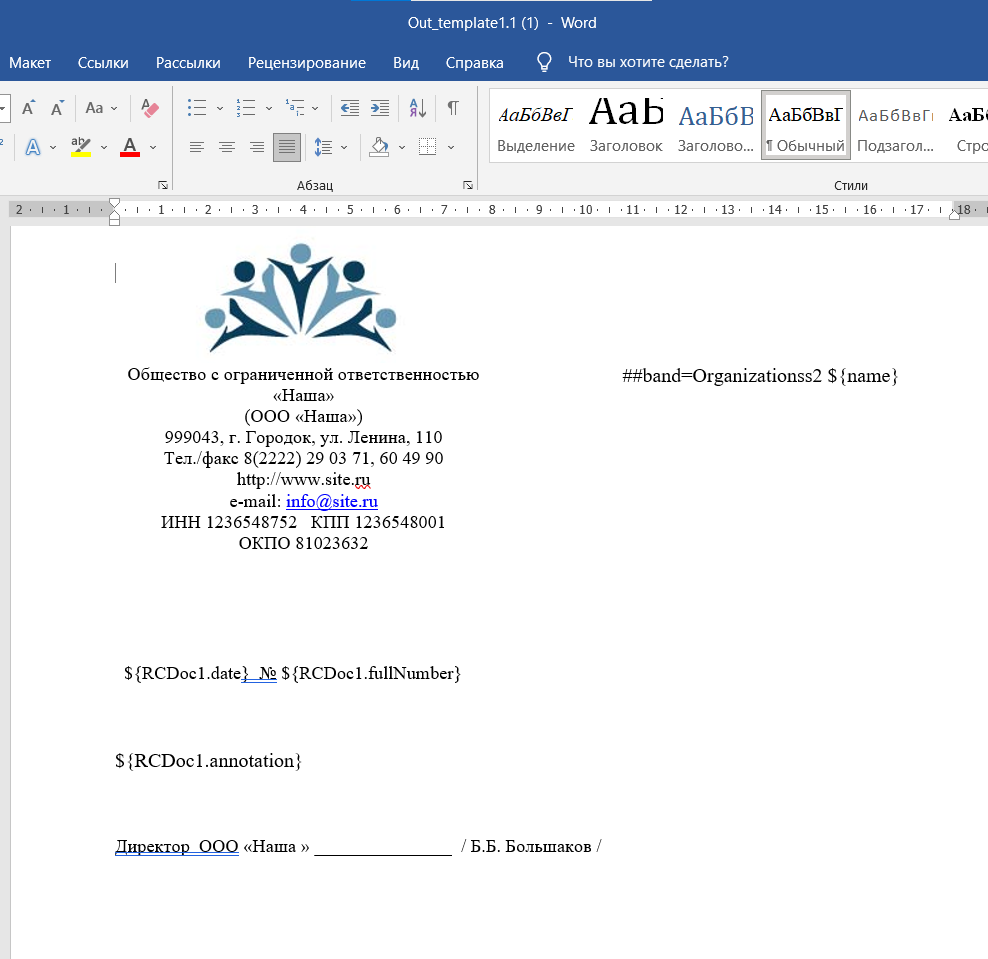The width and height of the screenshot is (988, 959).
Task: Open the Рецензирование ribbon tab
Action: (306, 62)
